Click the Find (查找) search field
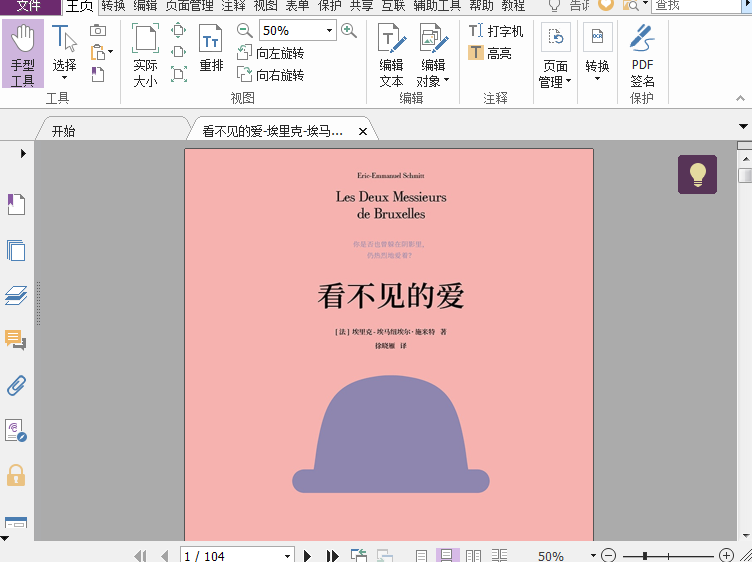This screenshot has height=562, width=752. click(697, 6)
